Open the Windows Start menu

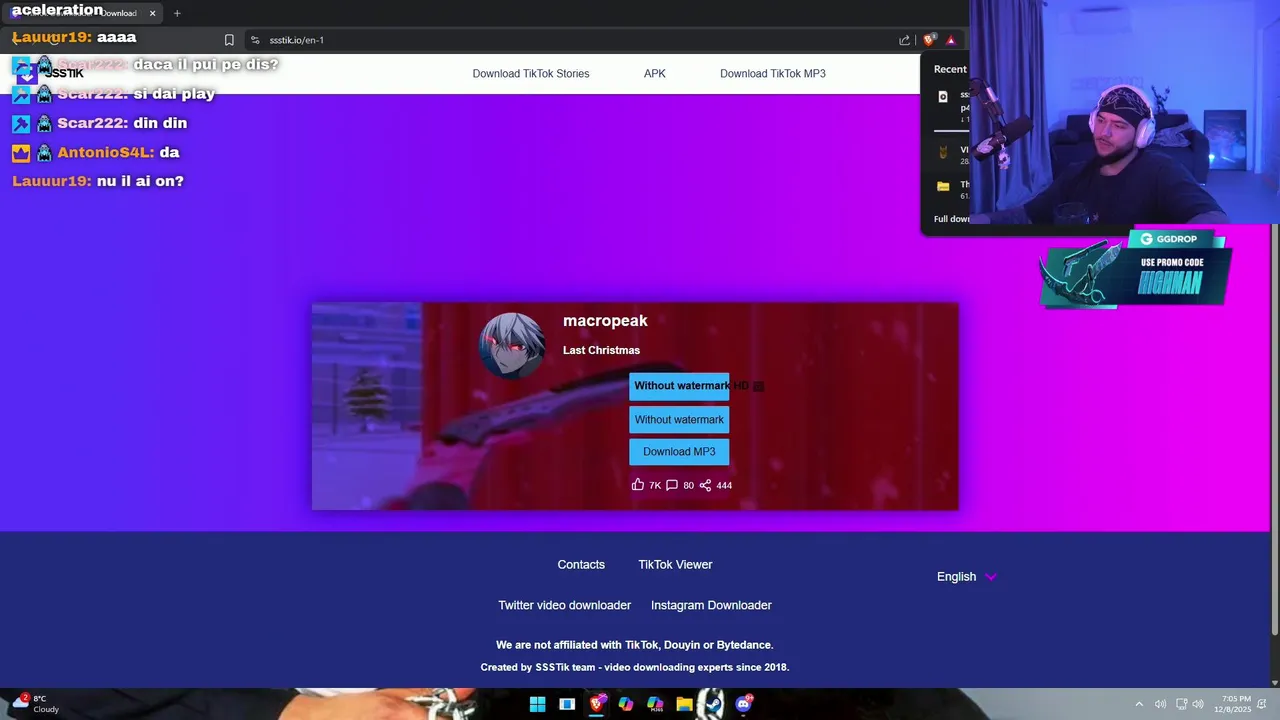(x=537, y=704)
